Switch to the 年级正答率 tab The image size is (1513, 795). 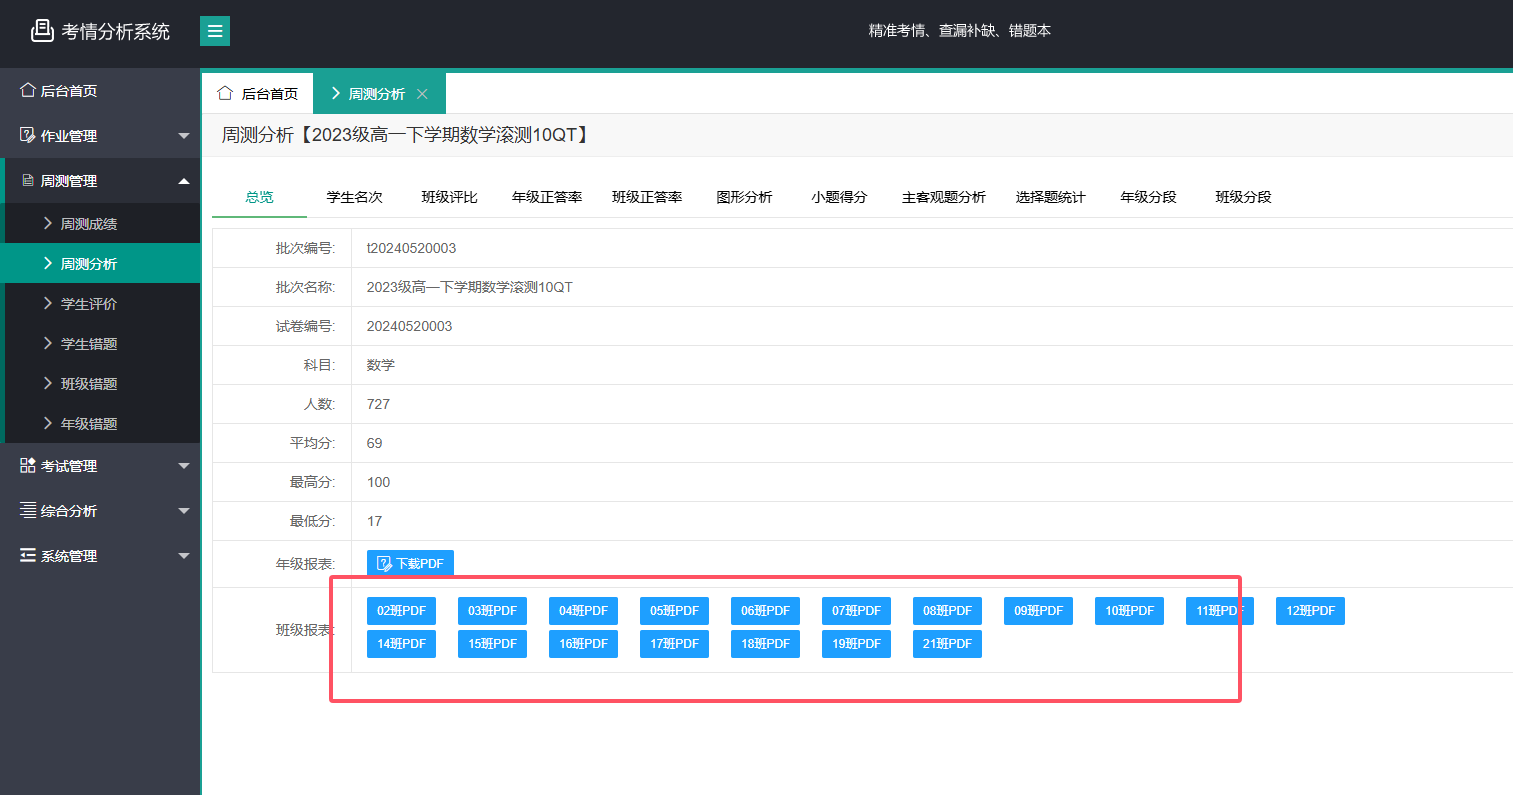coord(547,197)
